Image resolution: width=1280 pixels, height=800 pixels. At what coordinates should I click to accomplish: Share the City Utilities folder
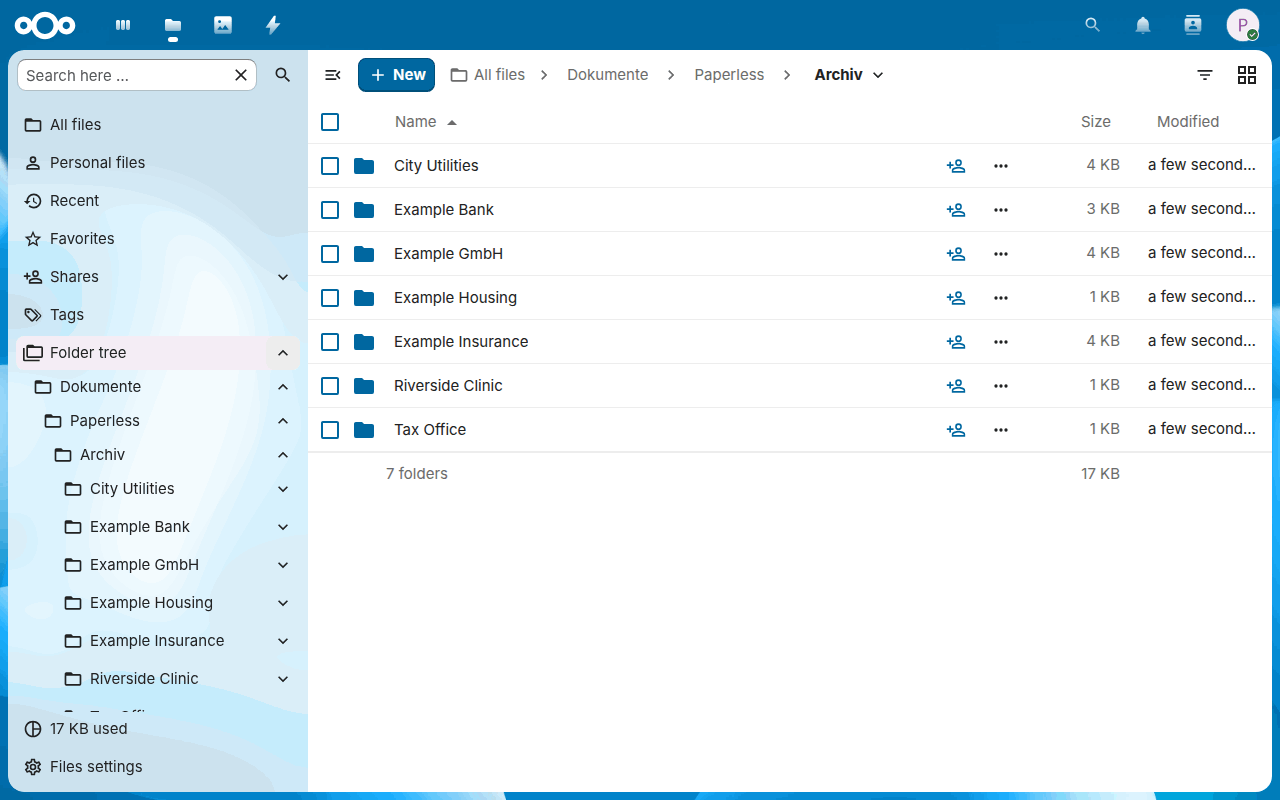click(x=956, y=166)
